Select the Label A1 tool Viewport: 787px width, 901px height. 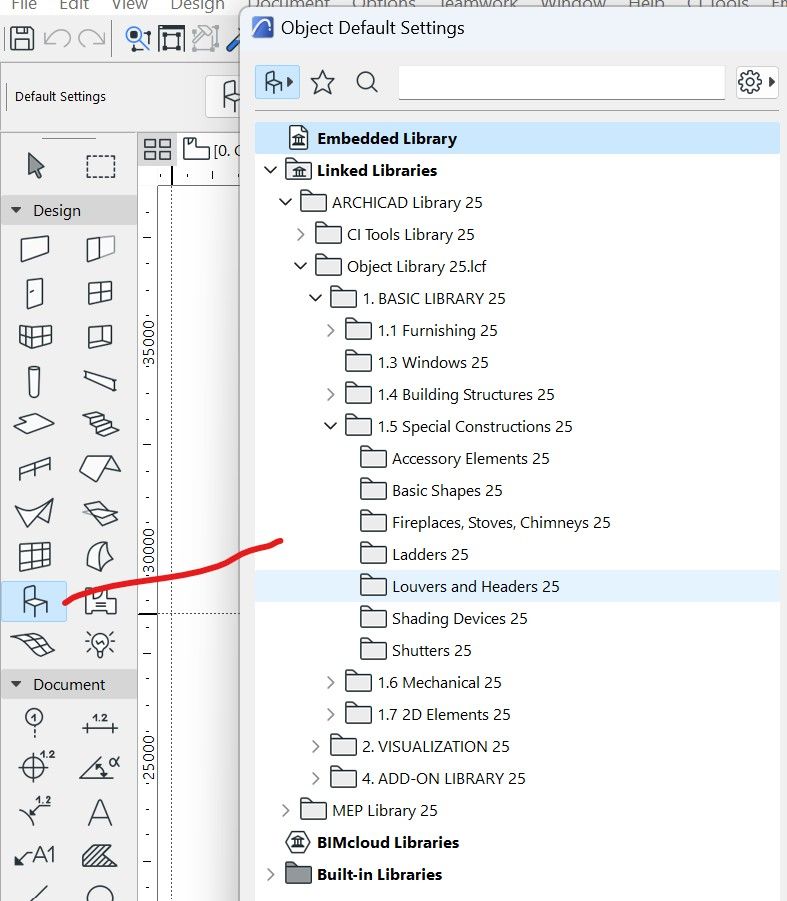[x=34, y=856]
